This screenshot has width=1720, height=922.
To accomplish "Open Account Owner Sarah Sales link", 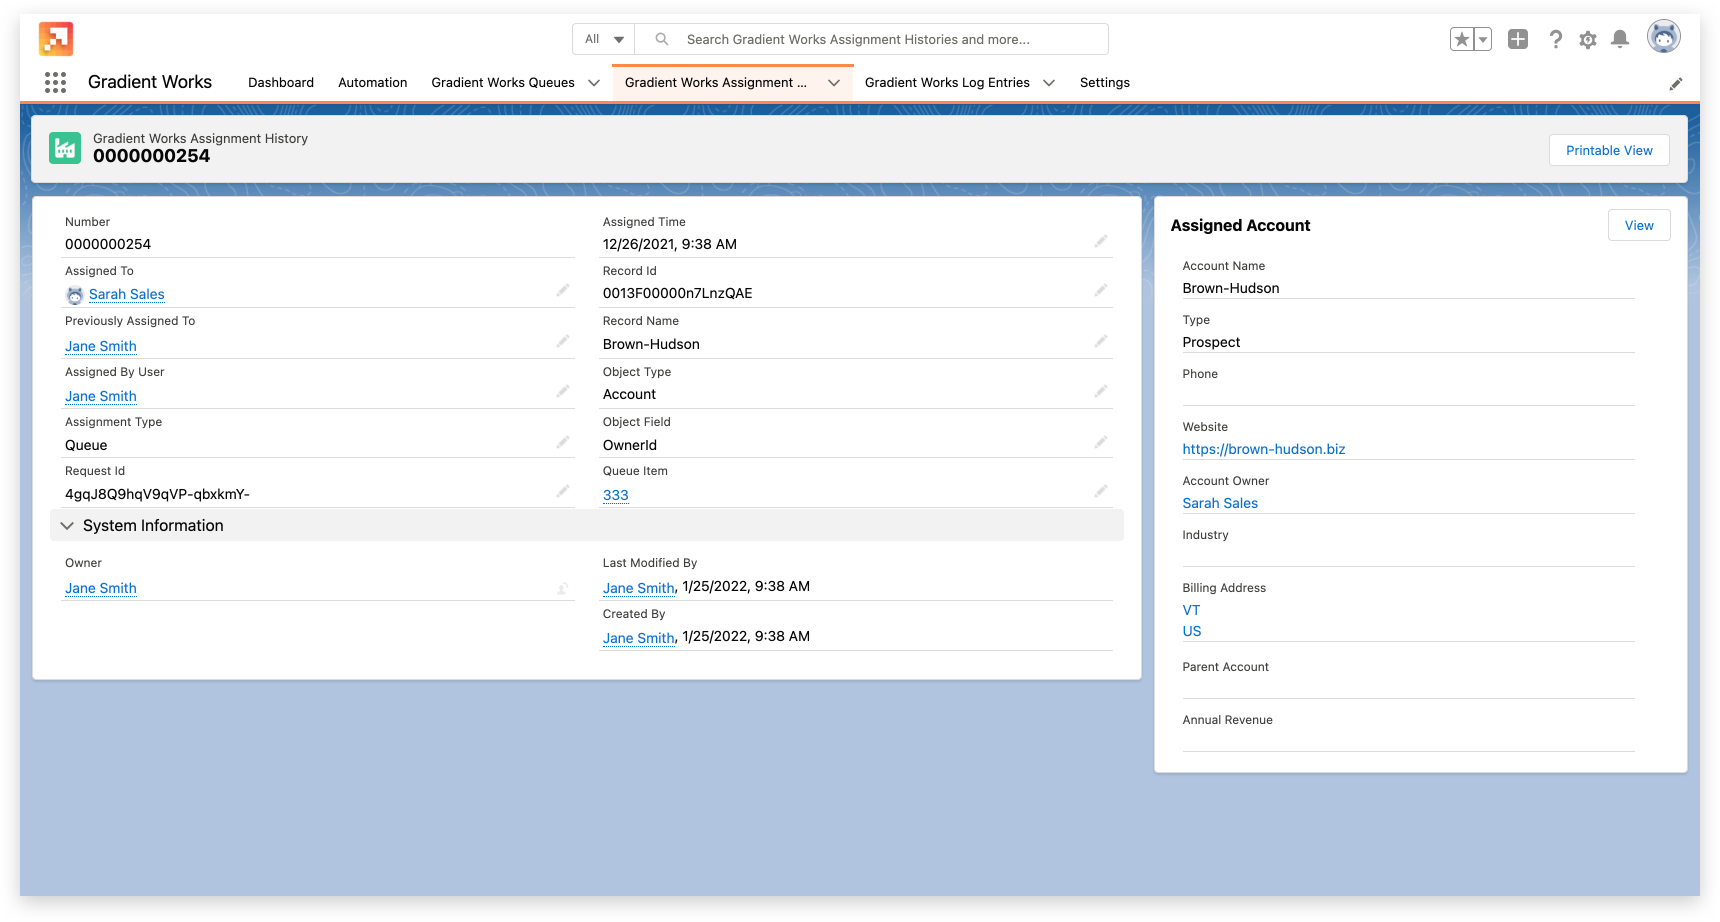I will point(1220,503).
